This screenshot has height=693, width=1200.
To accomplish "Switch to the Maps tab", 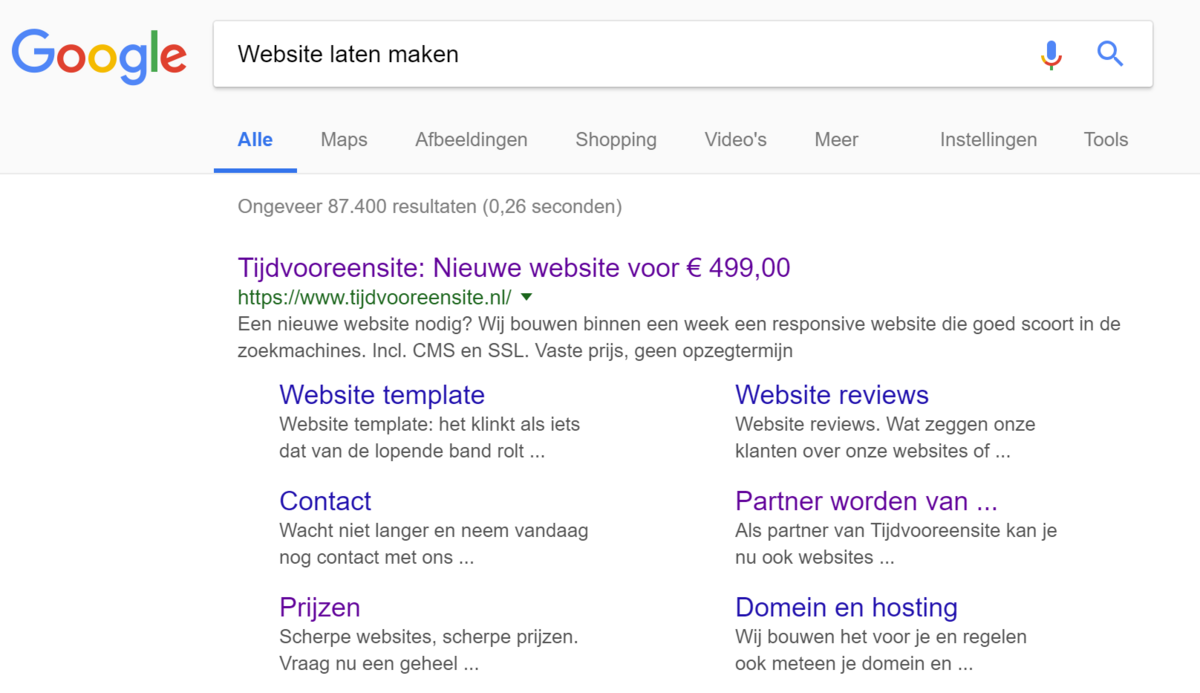I will pos(344,140).
